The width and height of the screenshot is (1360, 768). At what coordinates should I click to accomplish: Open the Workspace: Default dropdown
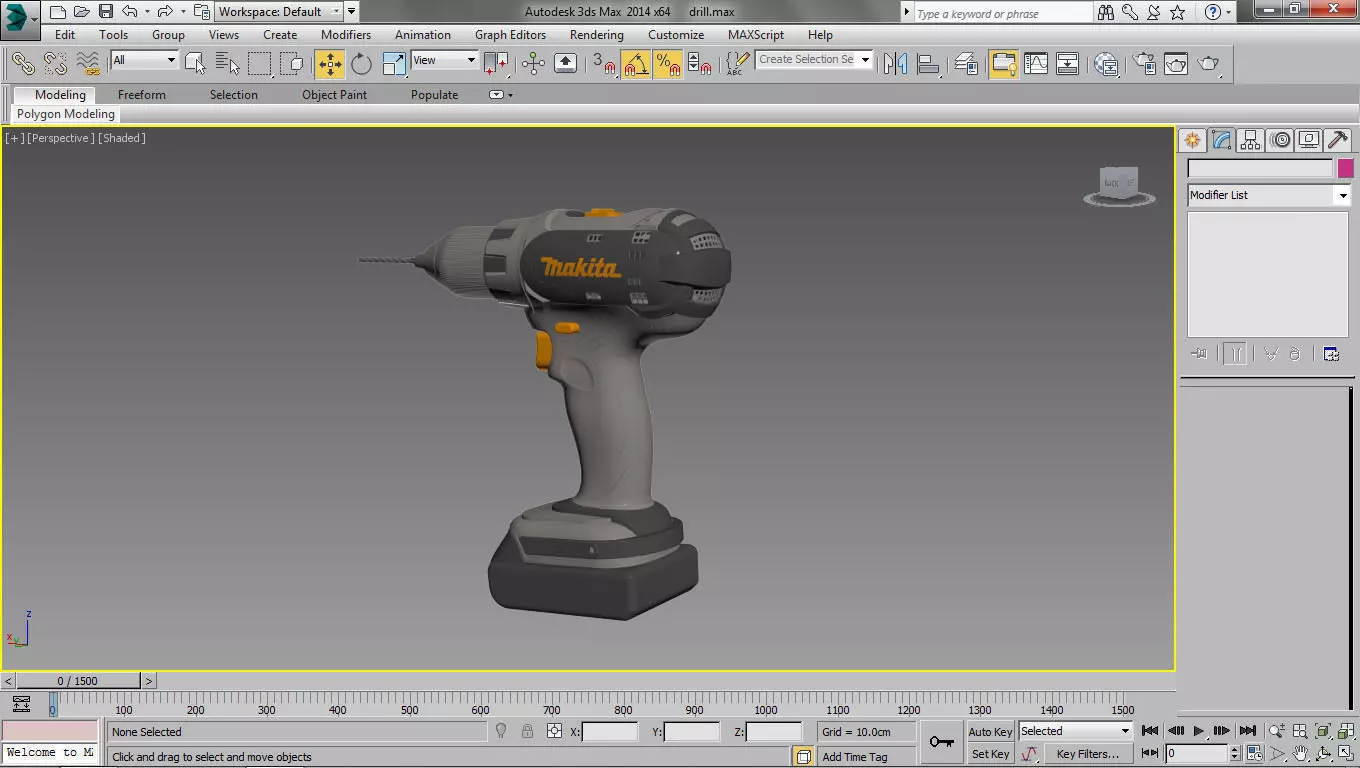(x=279, y=12)
